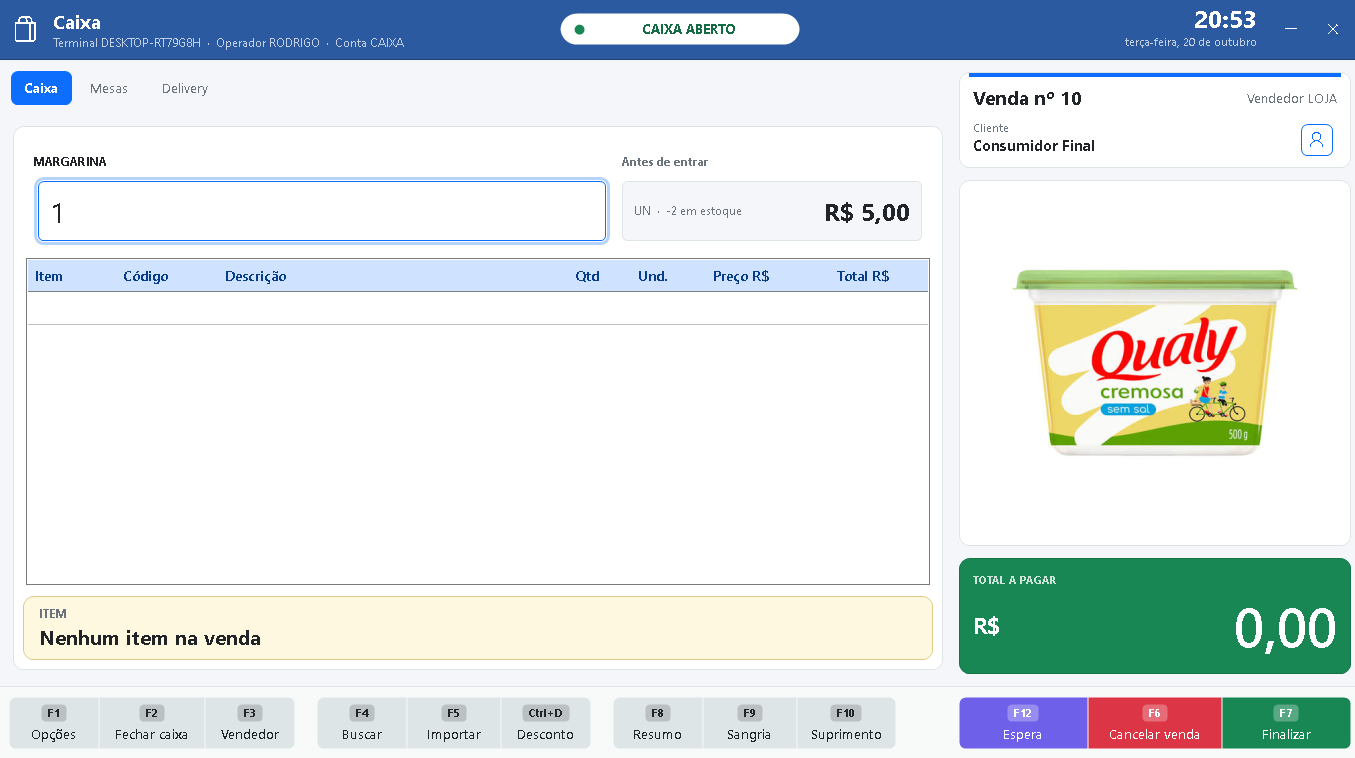The height and width of the screenshot is (758, 1355).
Task: Close the Caixa window
Action: point(1333,29)
